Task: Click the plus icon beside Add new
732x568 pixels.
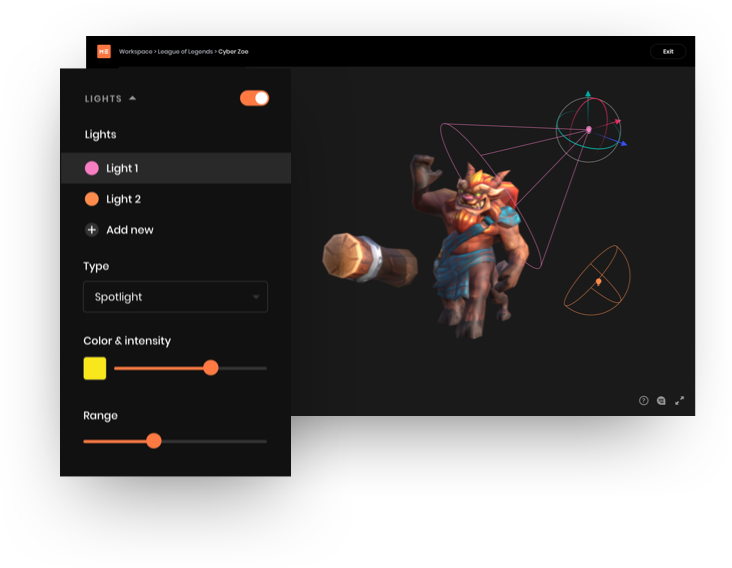Action: (92, 230)
